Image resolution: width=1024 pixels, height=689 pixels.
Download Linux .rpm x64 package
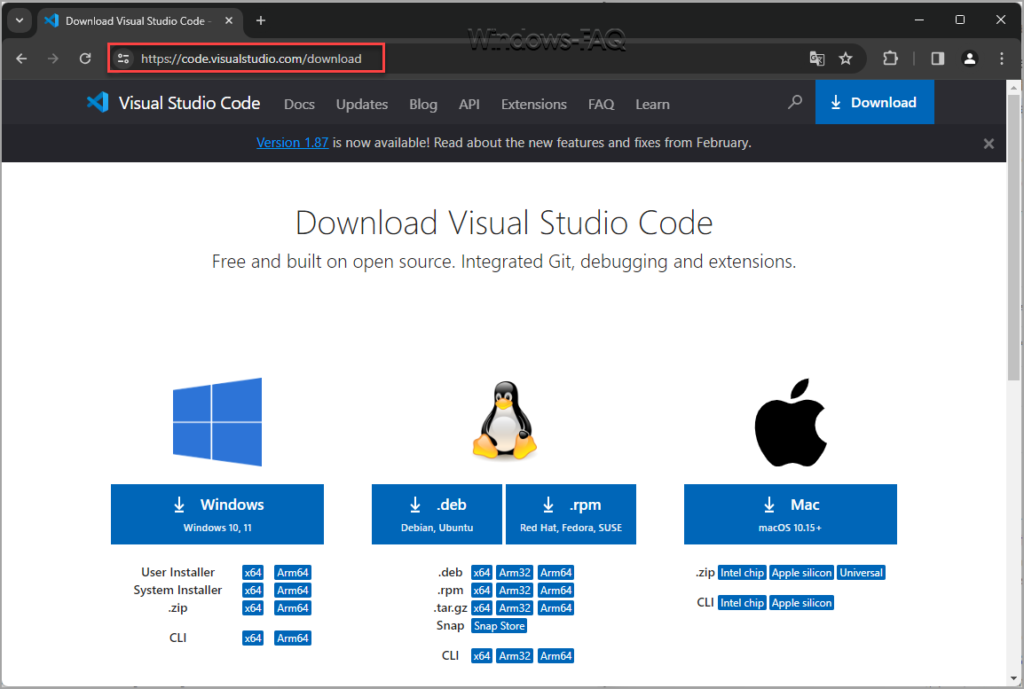pyautogui.click(x=481, y=590)
